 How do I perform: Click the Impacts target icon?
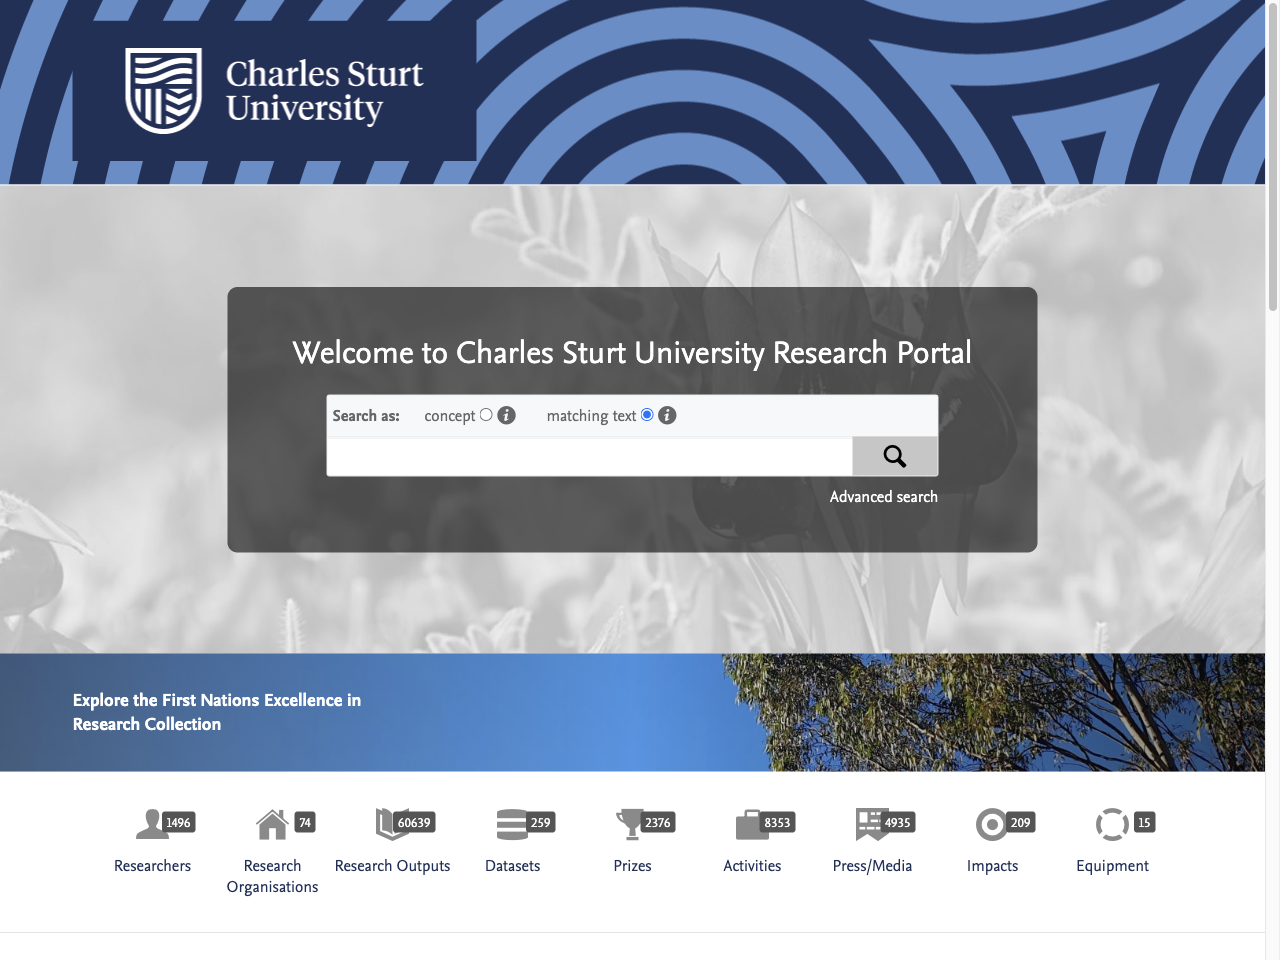click(x=991, y=824)
